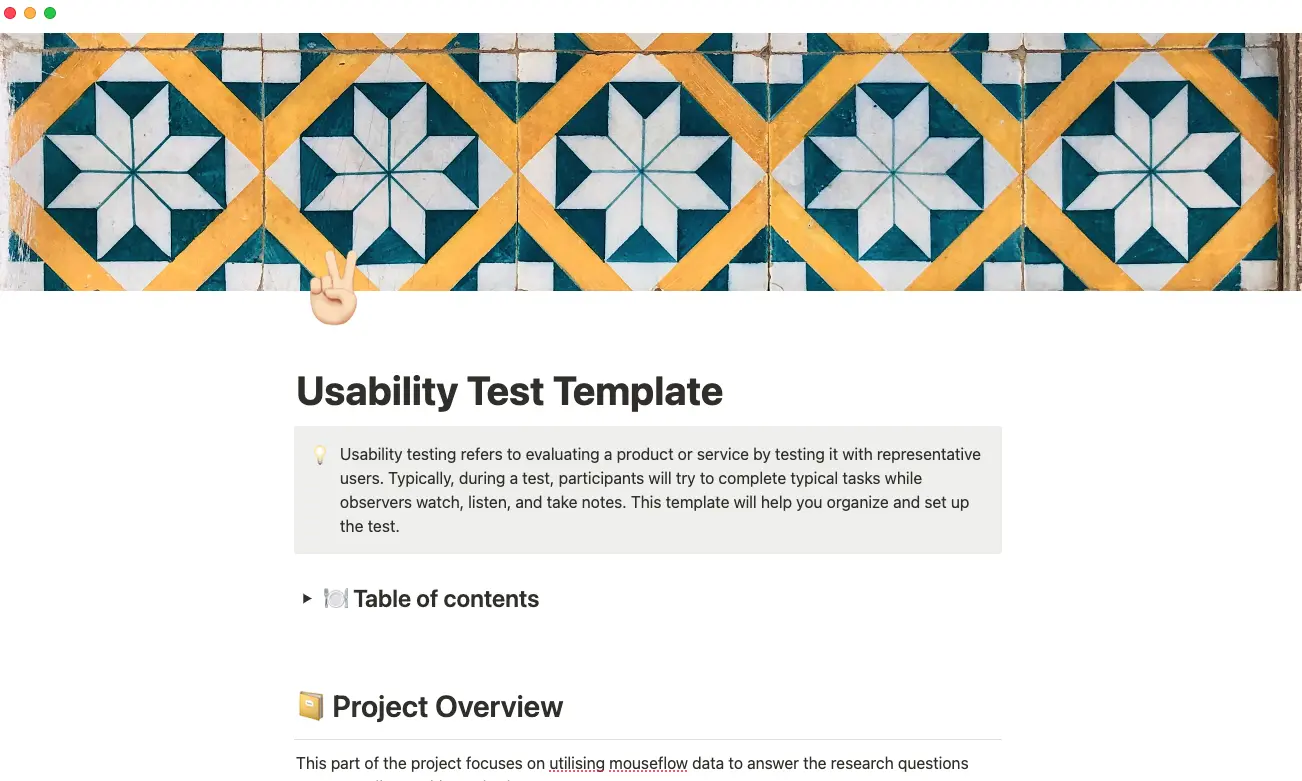Viewport: 1302px width, 781px height.
Task: Click the small triangle before Table of contents
Action: pos(307,598)
